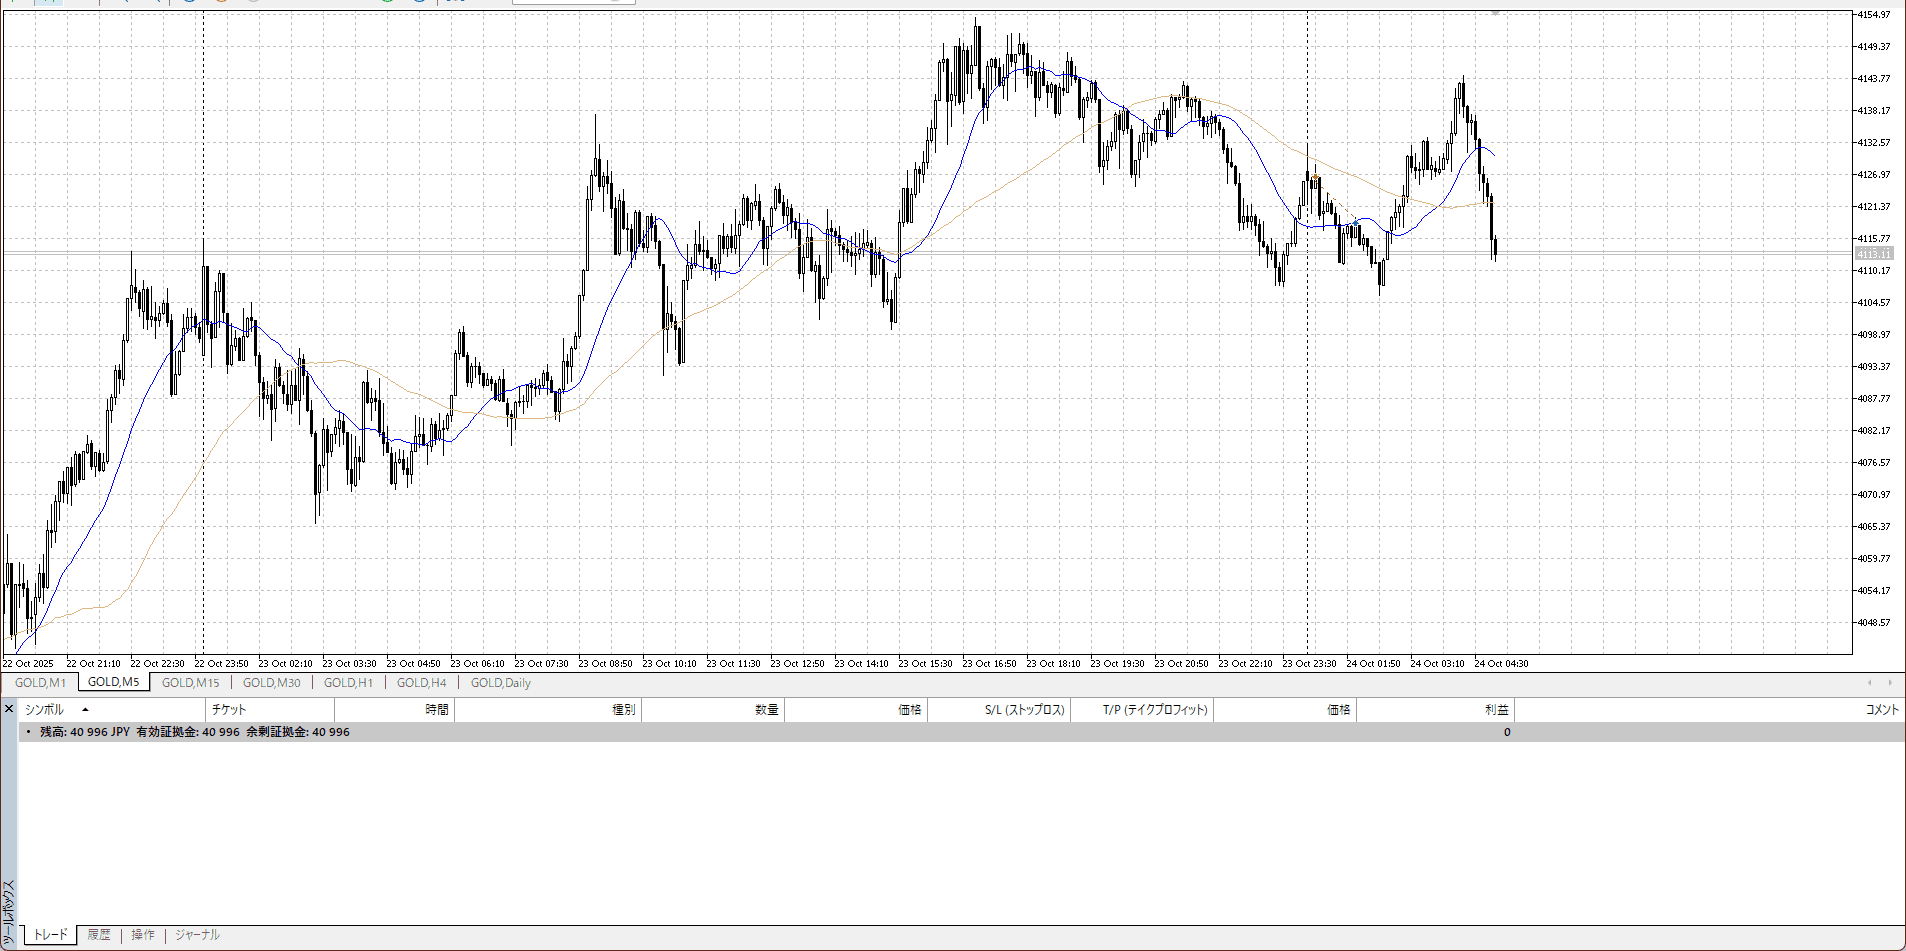Open the GOLD,M15 chart tab
Image resolution: width=1906 pixels, height=951 pixels.
[x=190, y=683]
